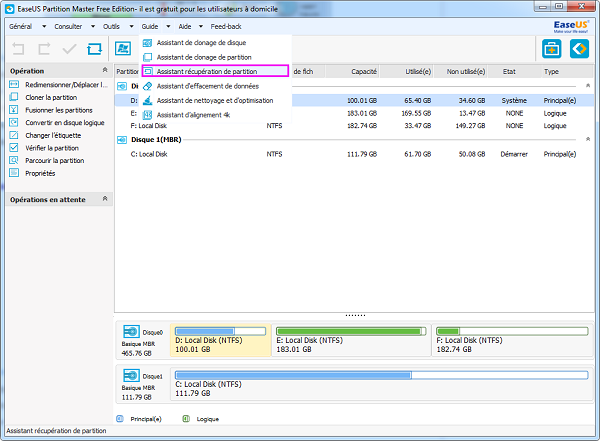Open the Consulter menu
Viewport: 600px width, 441px height.
68,26
